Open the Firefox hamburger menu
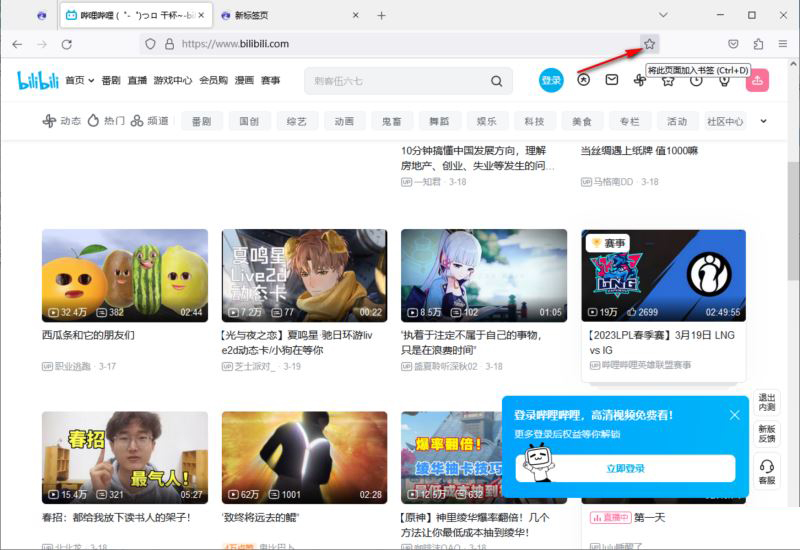 pyautogui.click(x=783, y=44)
